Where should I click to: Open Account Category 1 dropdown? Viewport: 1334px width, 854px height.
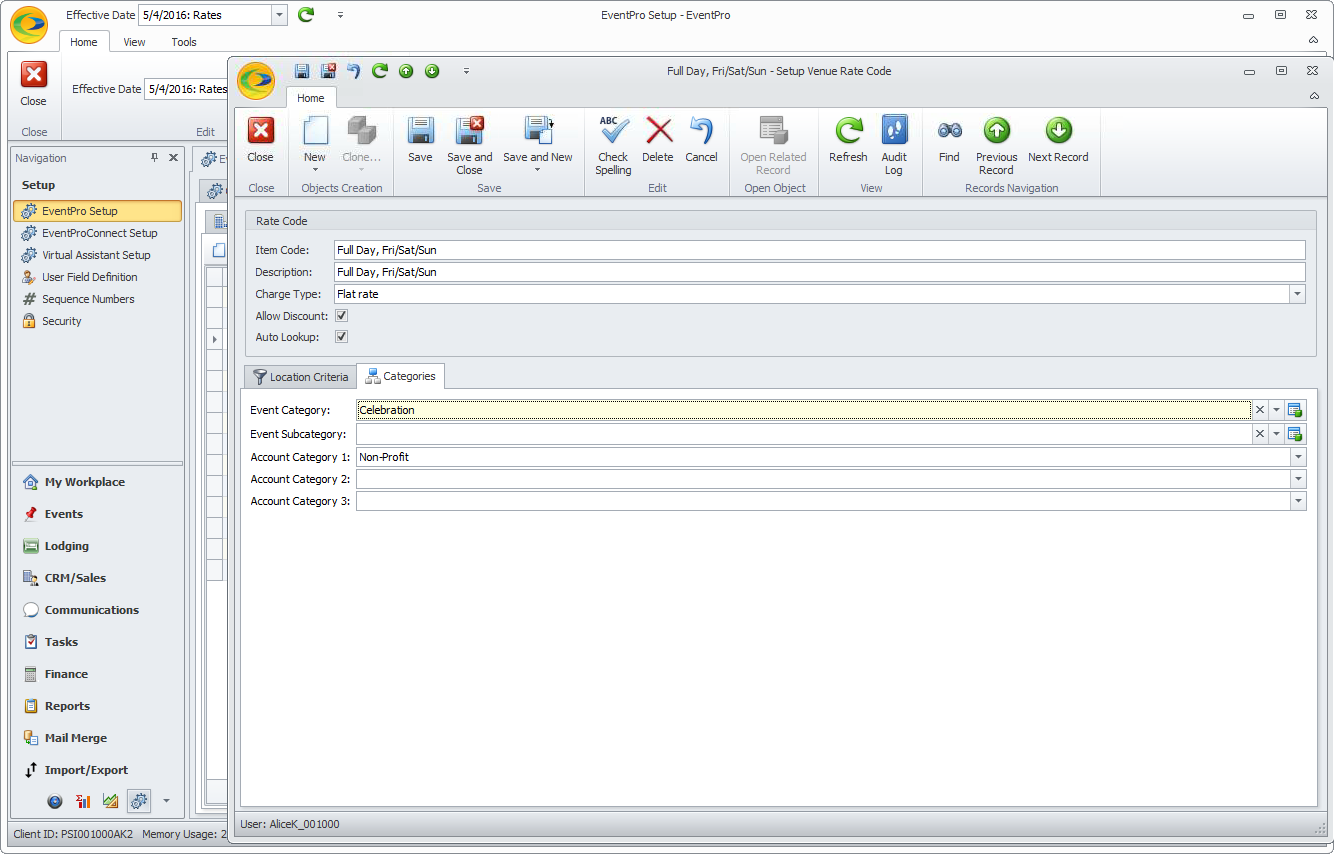(x=1298, y=457)
